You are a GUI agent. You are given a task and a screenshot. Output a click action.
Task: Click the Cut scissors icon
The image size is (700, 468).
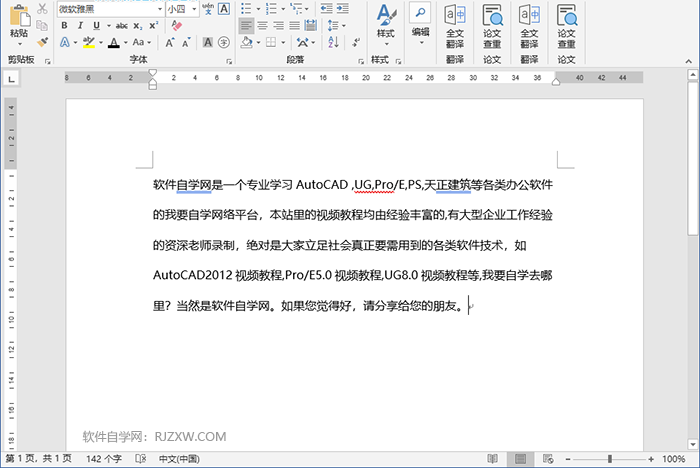pyautogui.click(x=42, y=8)
